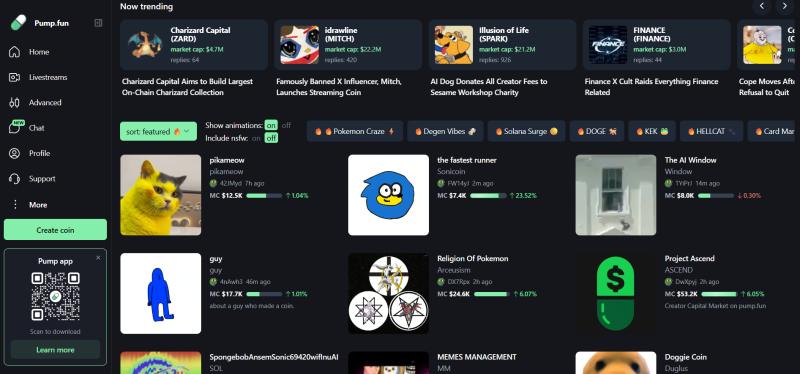Select the HELLCAT filter tag

(711, 131)
